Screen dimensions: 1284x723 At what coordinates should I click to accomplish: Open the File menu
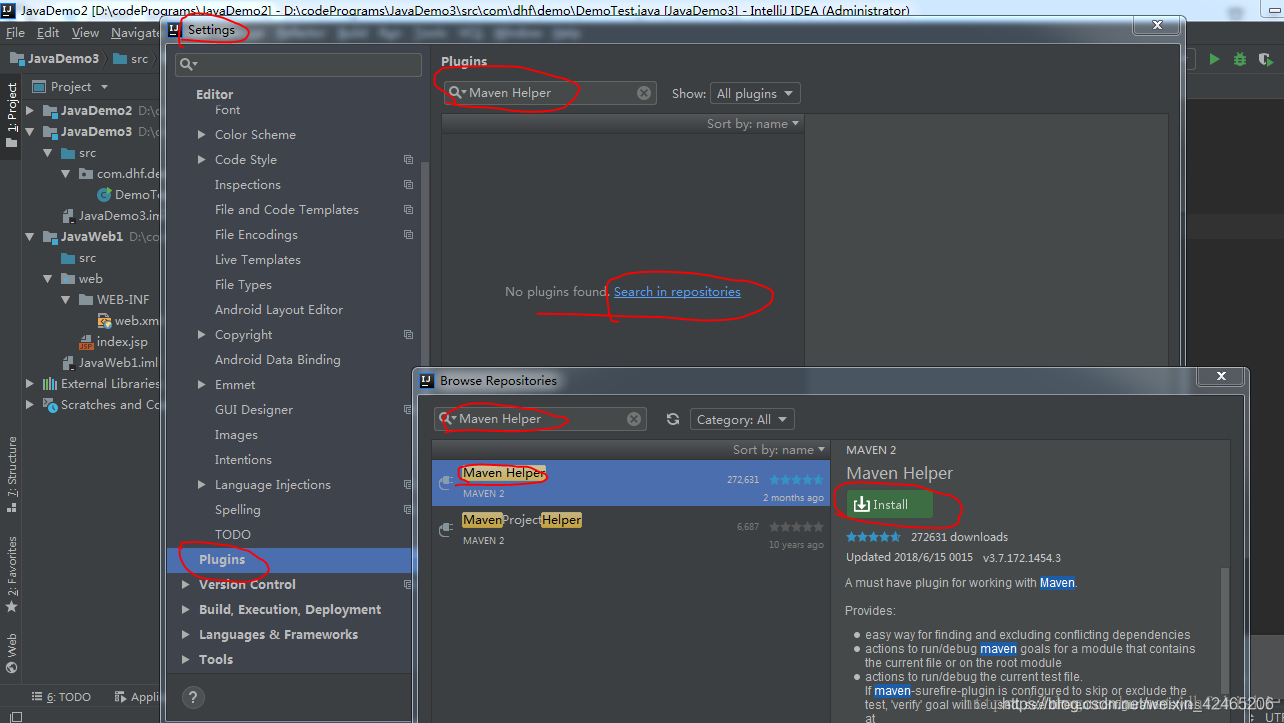point(15,33)
